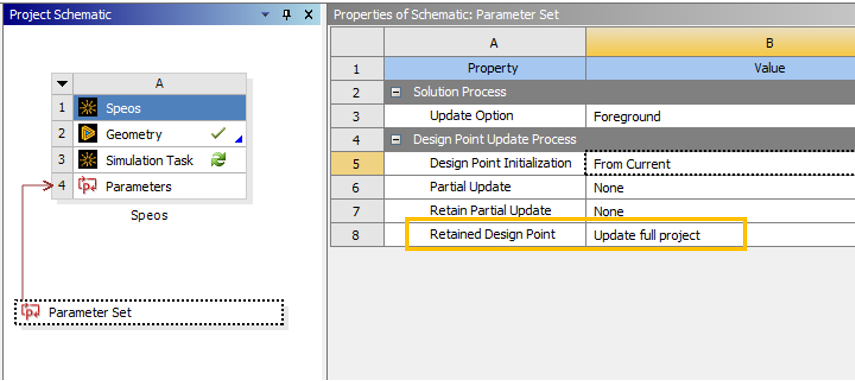855x381 pixels.
Task: Collapse the Solution Process group
Action: coord(398,92)
